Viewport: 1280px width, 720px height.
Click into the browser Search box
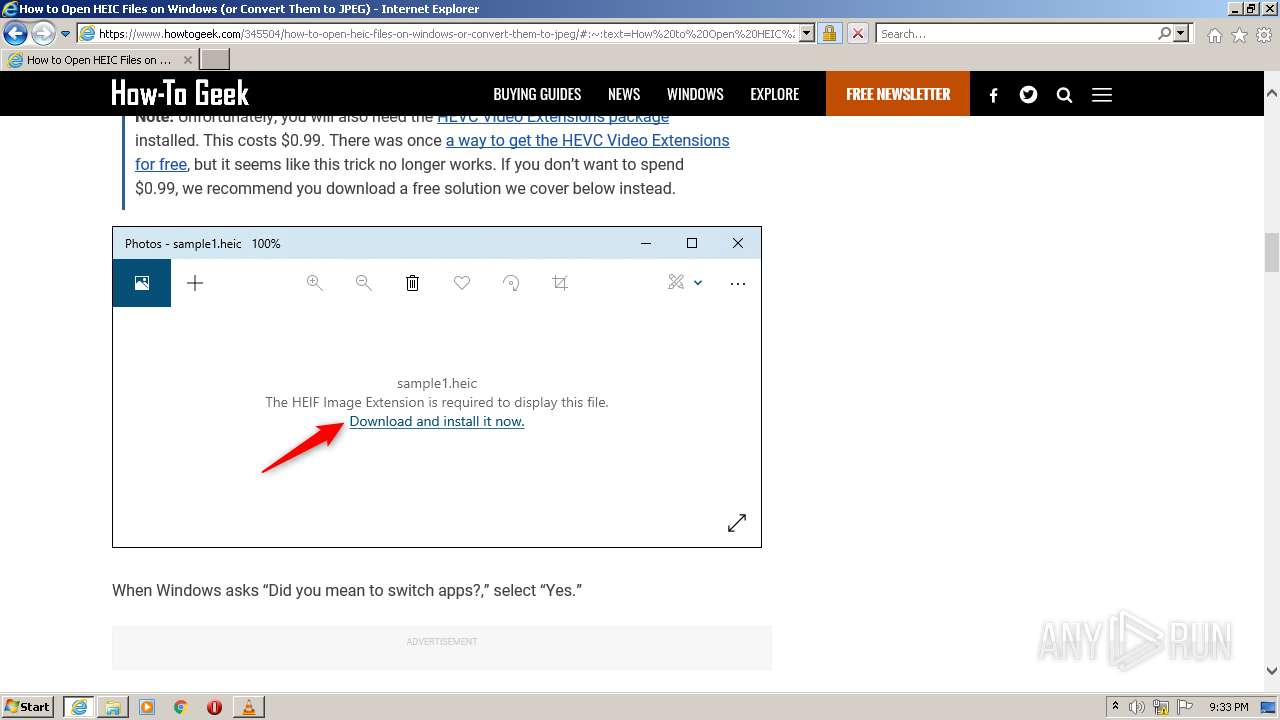coord(1016,33)
